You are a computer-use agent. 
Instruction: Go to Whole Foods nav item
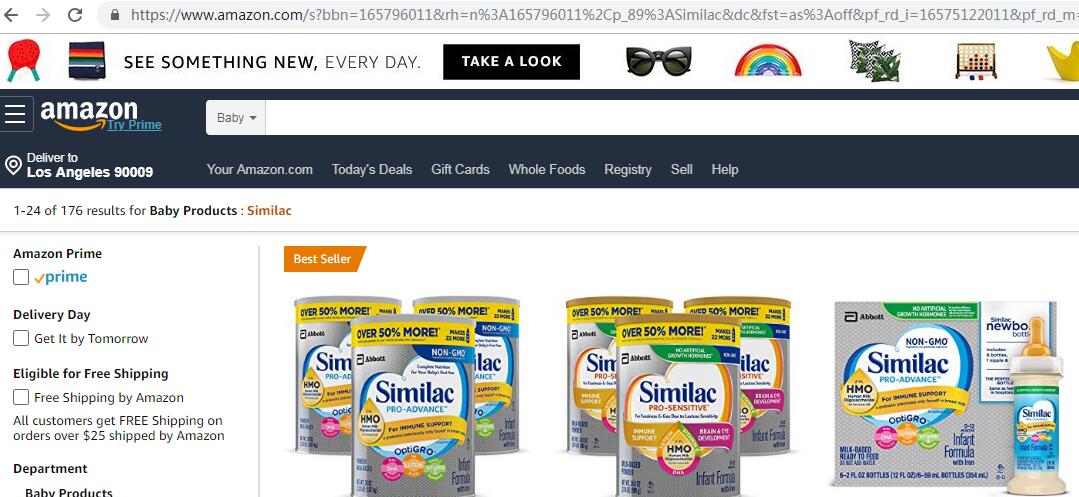tap(546, 169)
